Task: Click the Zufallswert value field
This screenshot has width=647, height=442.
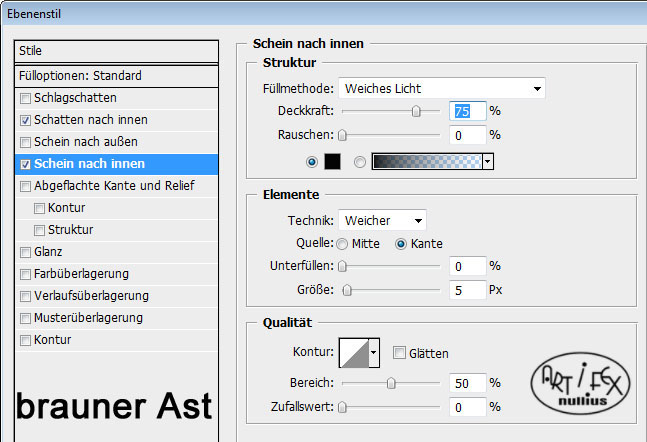Action: [468, 407]
